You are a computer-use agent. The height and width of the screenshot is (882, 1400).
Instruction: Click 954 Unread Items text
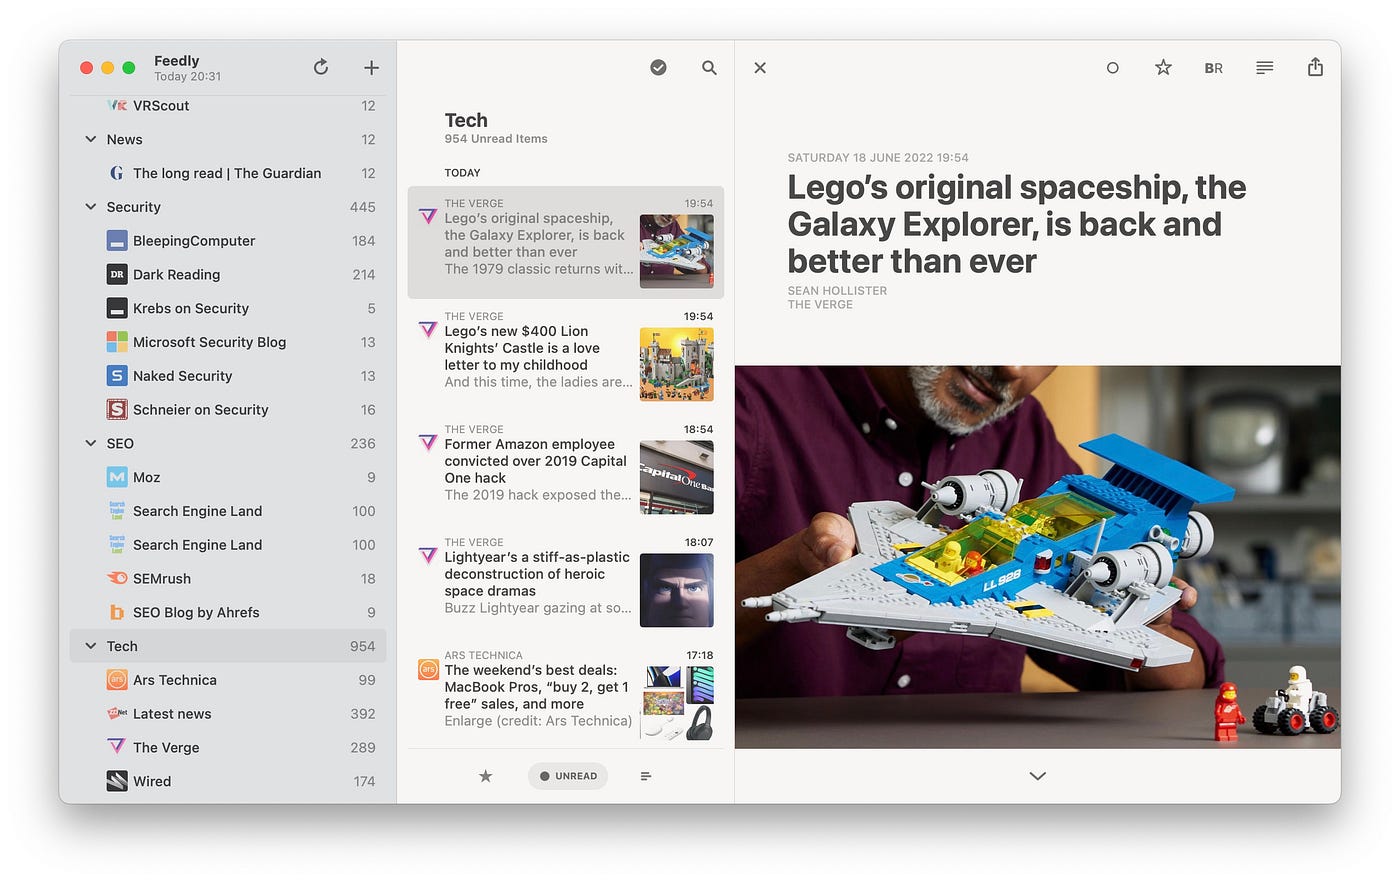[496, 139]
